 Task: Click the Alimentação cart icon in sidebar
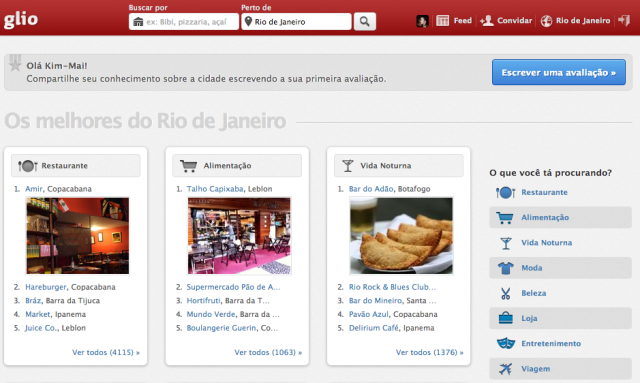tap(505, 218)
